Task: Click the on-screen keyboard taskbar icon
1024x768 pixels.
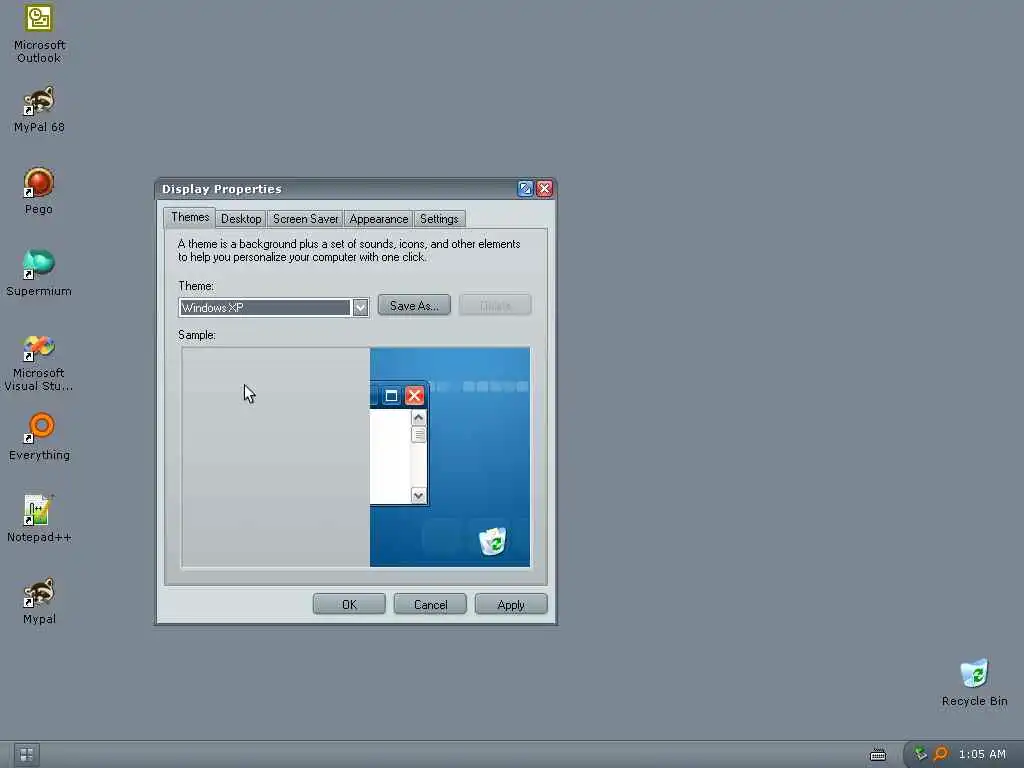Action: 878,755
